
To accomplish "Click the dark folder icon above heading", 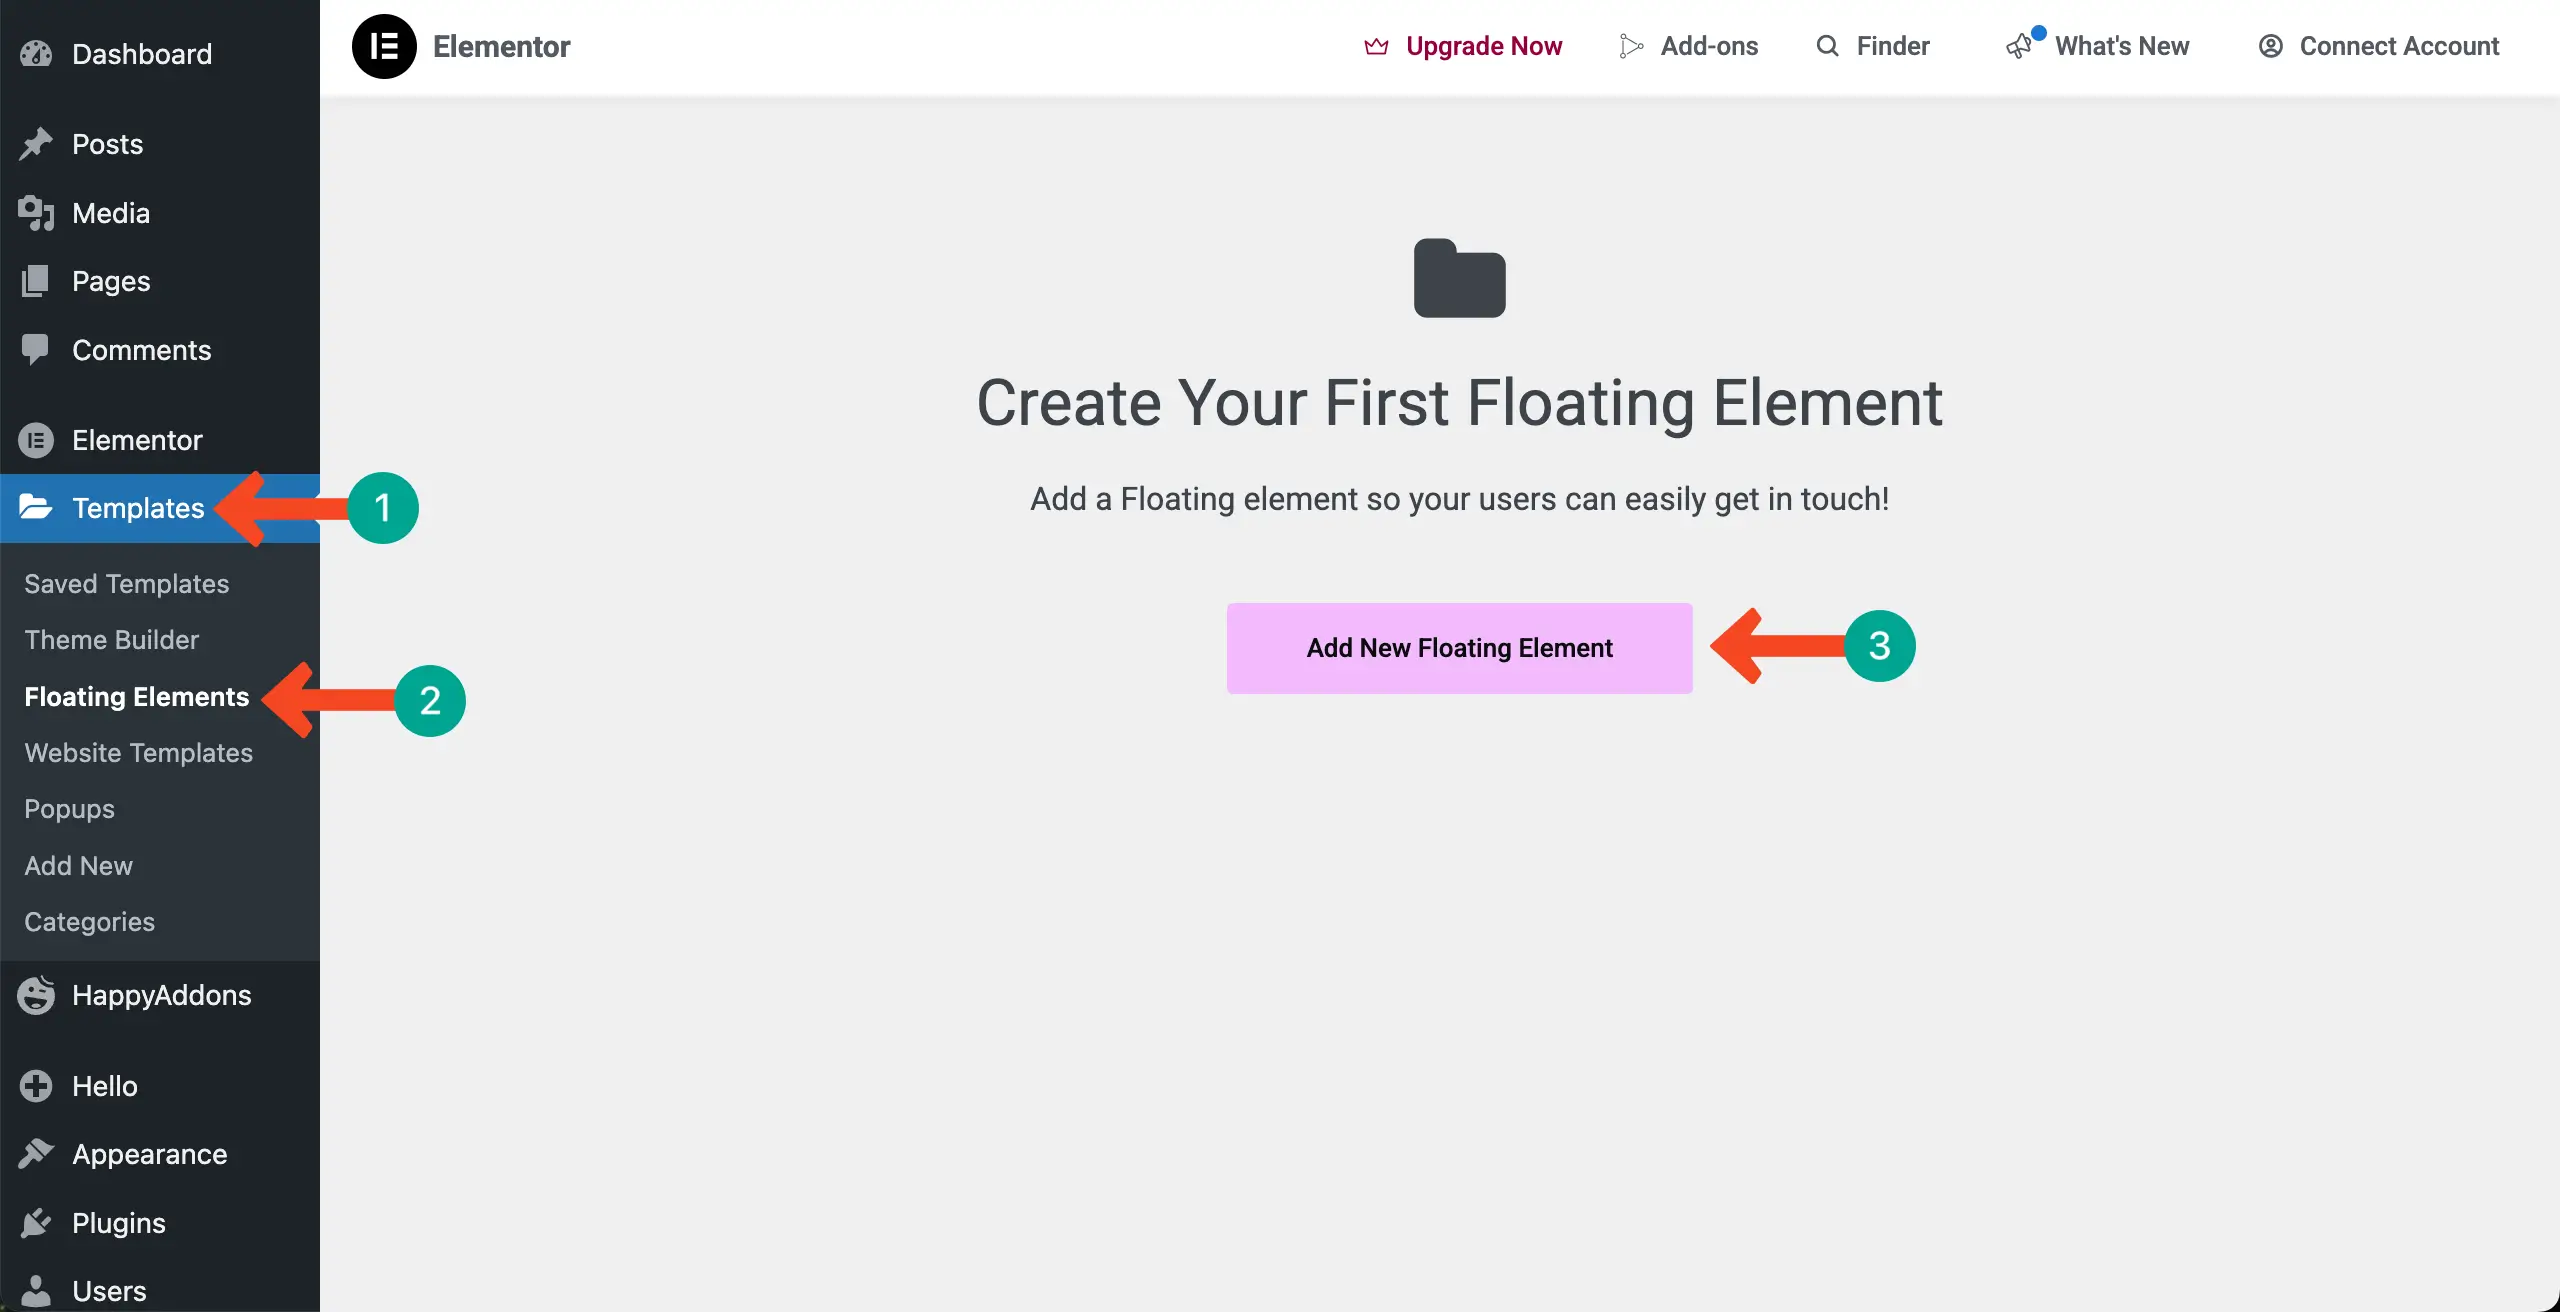I will tap(1459, 278).
